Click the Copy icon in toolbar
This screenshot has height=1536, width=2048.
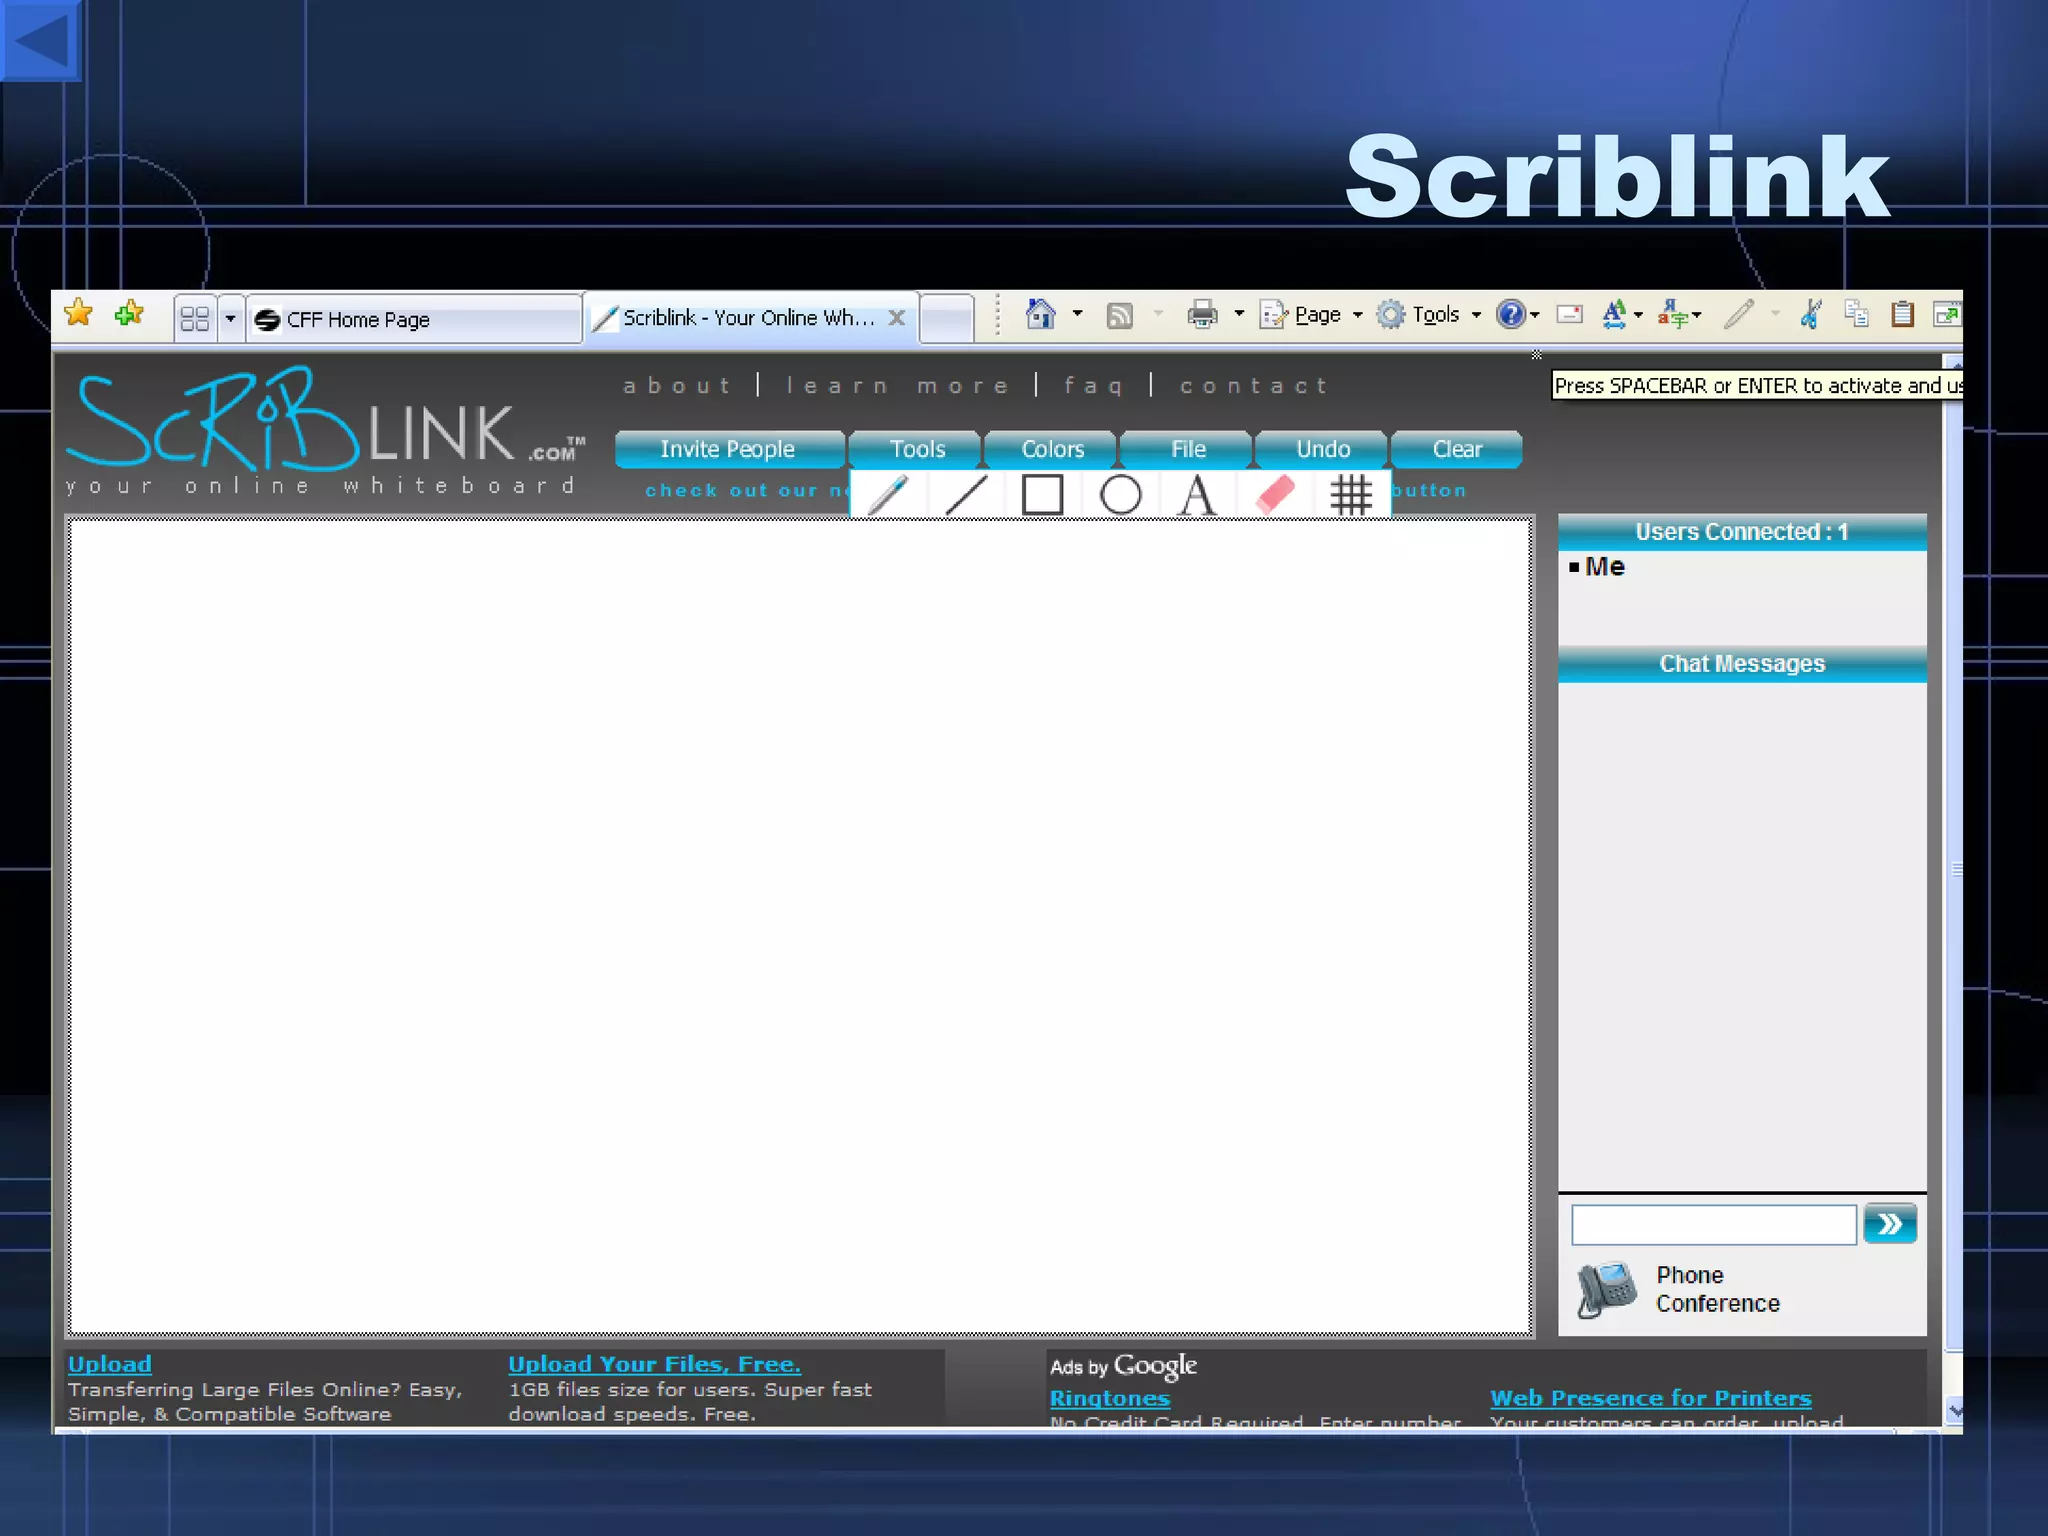(x=1857, y=315)
